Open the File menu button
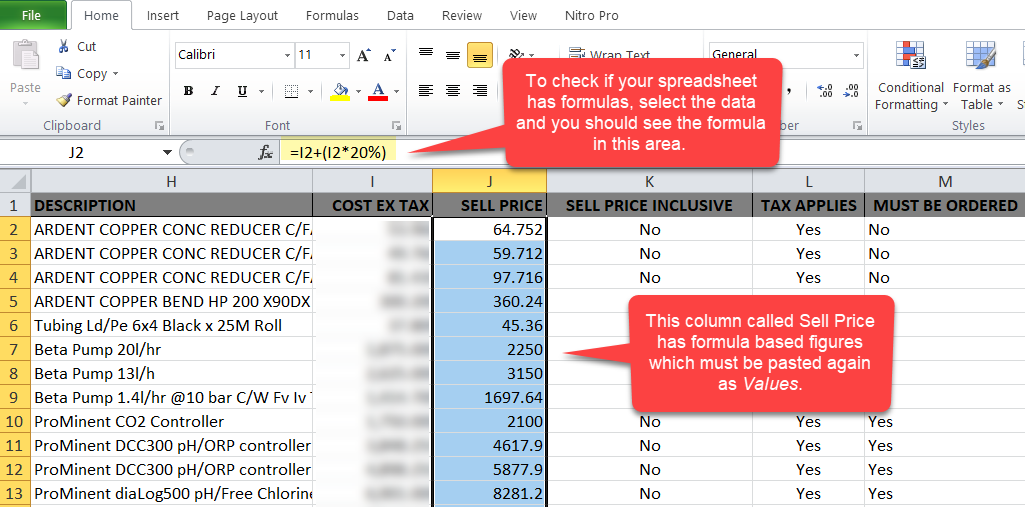Image resolution: width=1025 pixels, height=507 pixels. (x=32, y=16)
